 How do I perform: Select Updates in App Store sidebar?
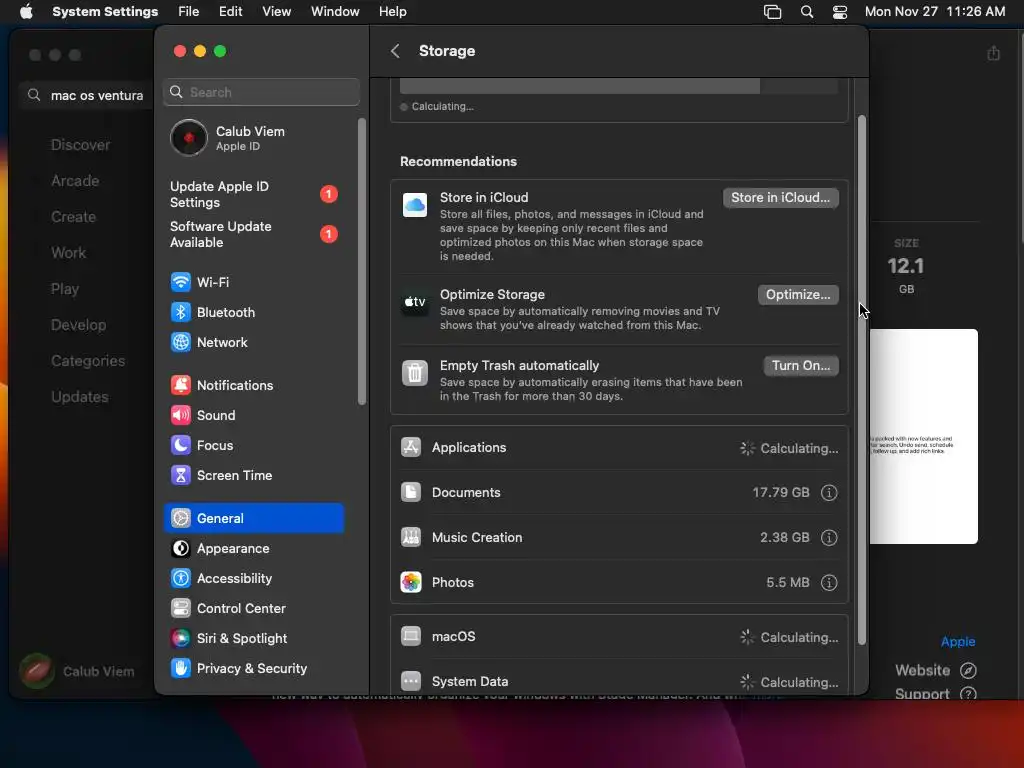click(x=80, y=397)
